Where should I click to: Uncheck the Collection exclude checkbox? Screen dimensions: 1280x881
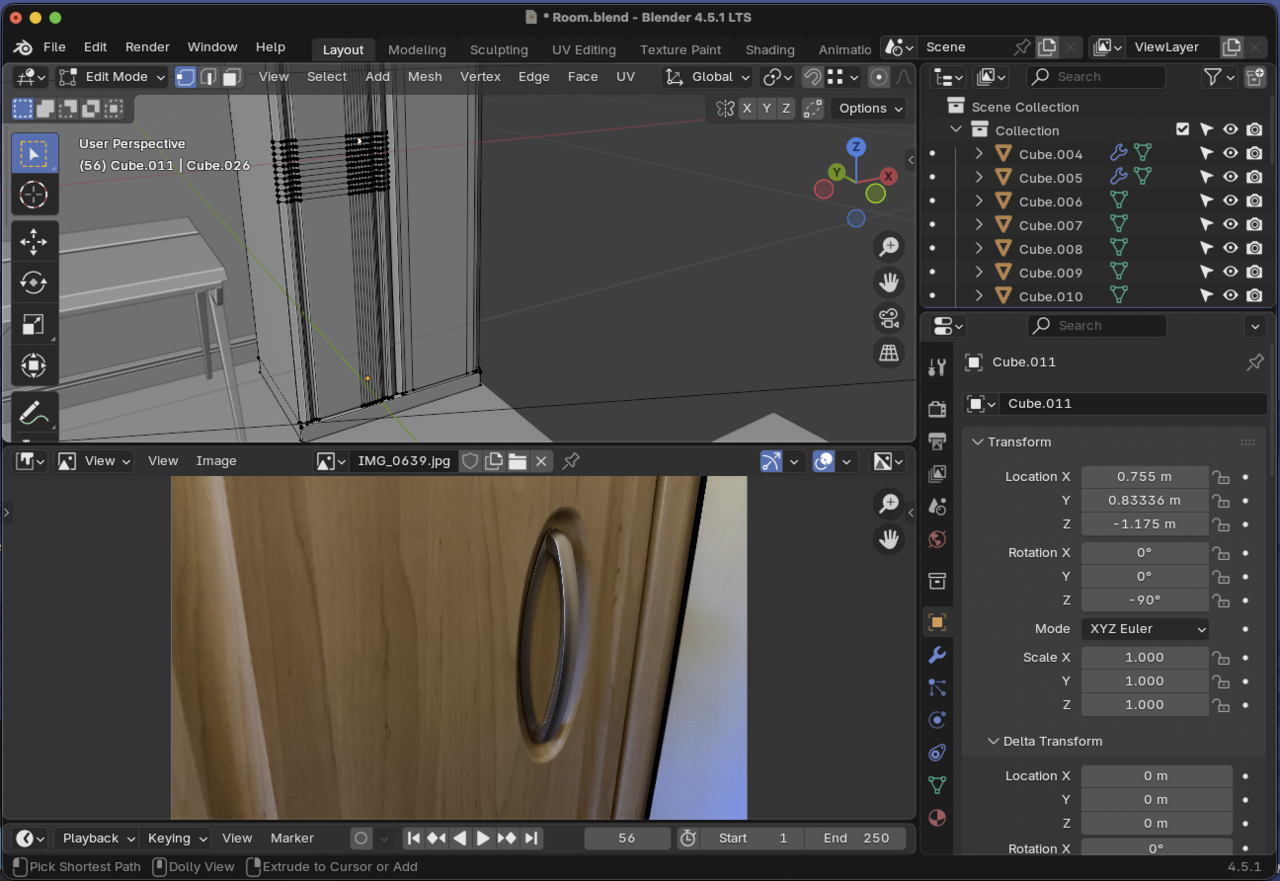click(x=1183, y=130)
